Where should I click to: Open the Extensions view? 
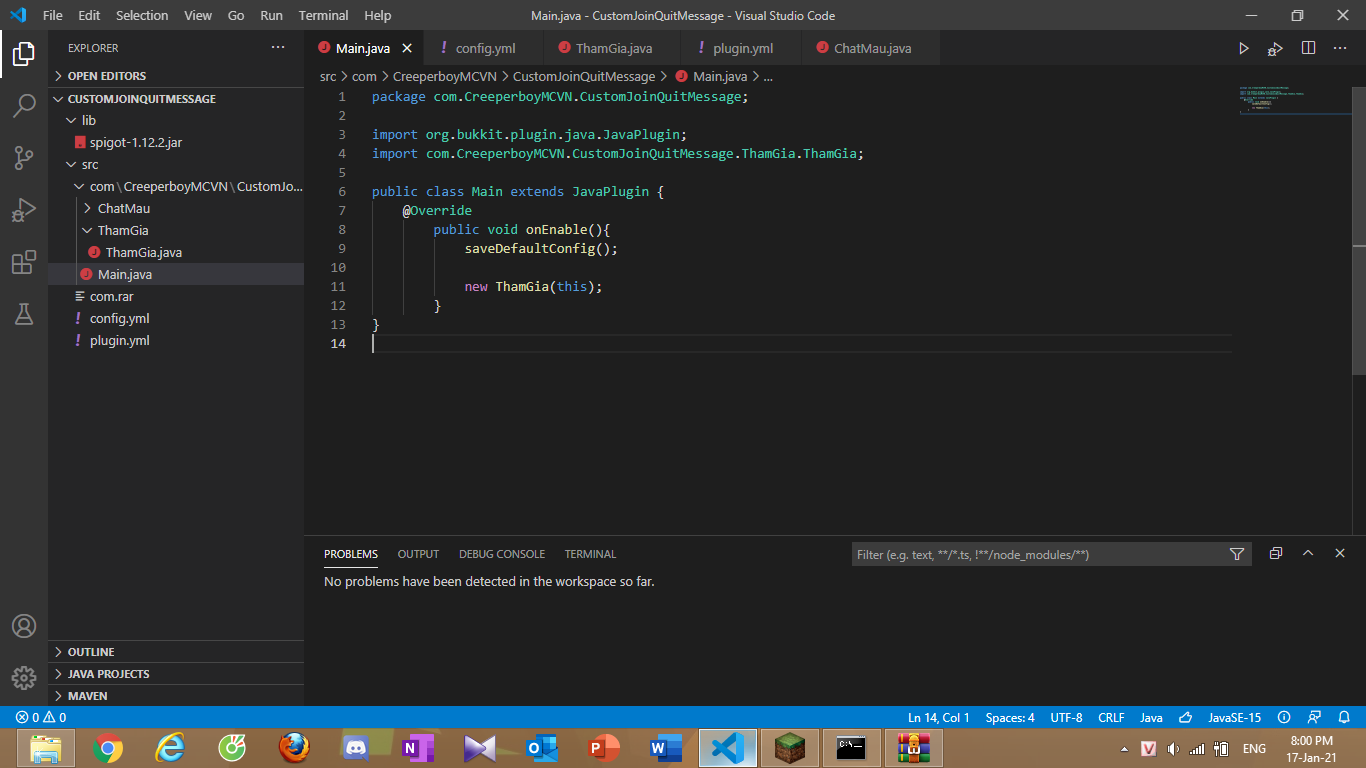[x=24, y=262]
